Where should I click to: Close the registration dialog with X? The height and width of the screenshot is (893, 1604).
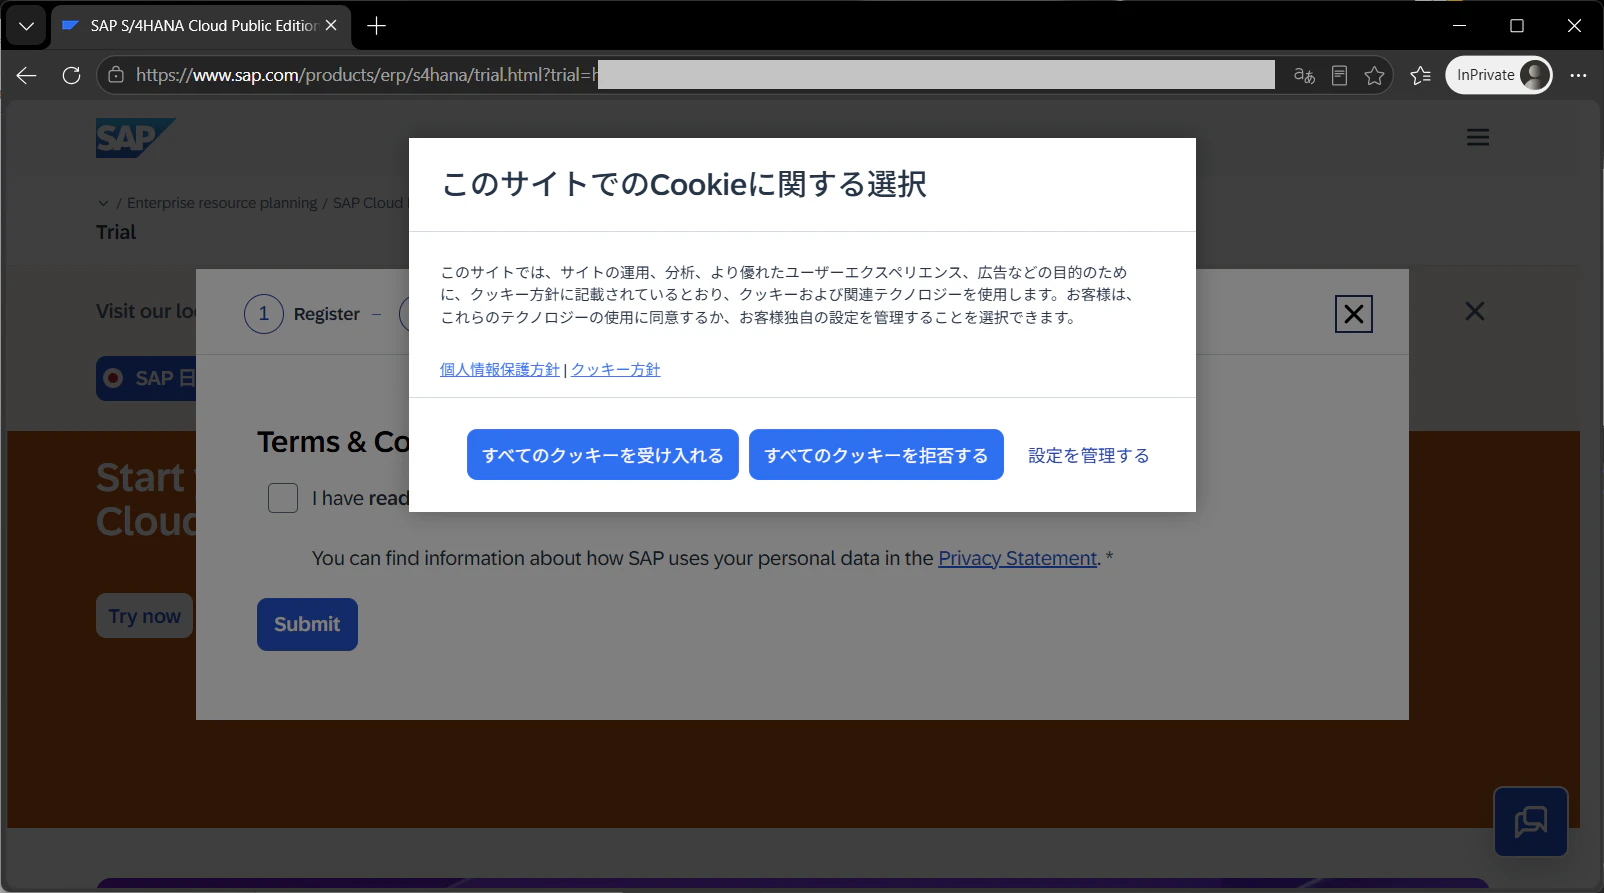(1354, 314)
